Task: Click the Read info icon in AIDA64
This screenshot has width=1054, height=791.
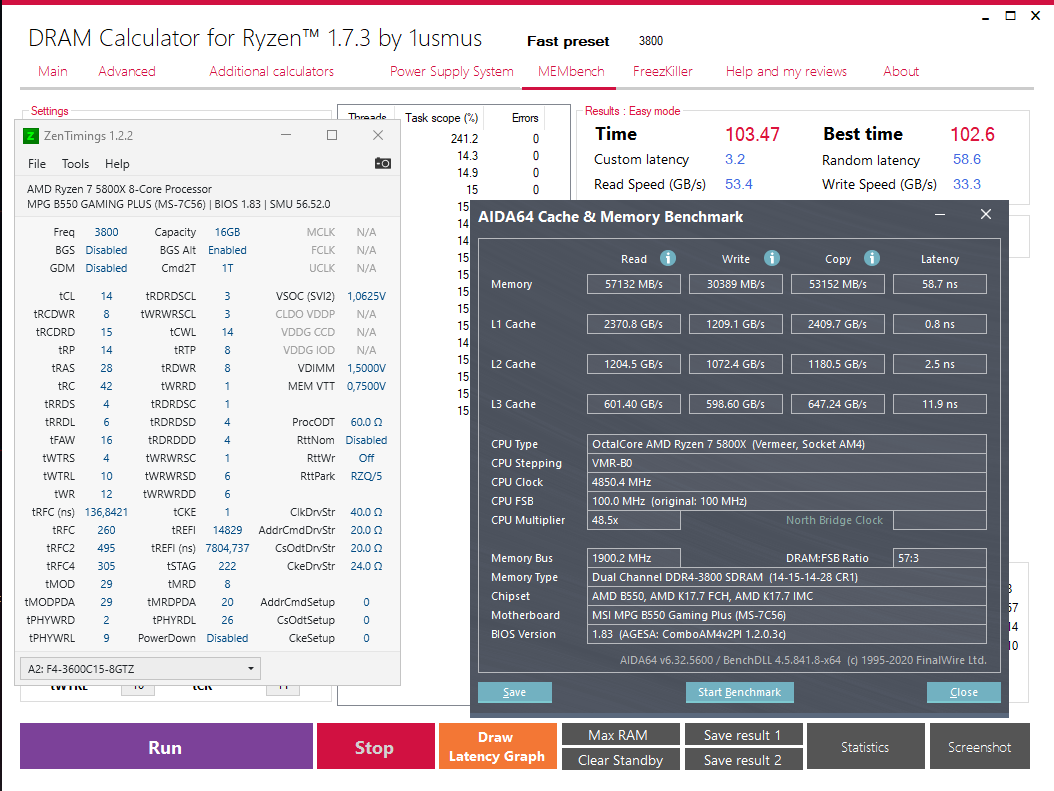Action: [x=667, y=258]
